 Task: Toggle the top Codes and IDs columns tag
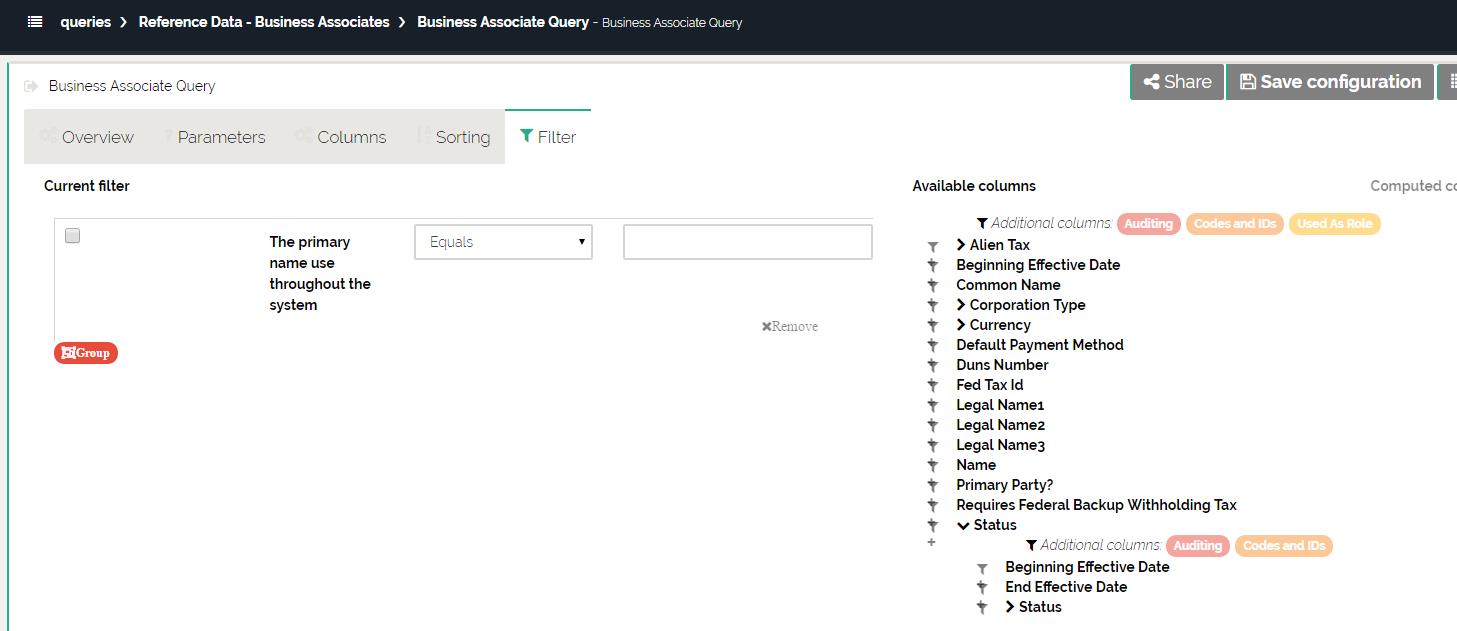pos(1234,224)
